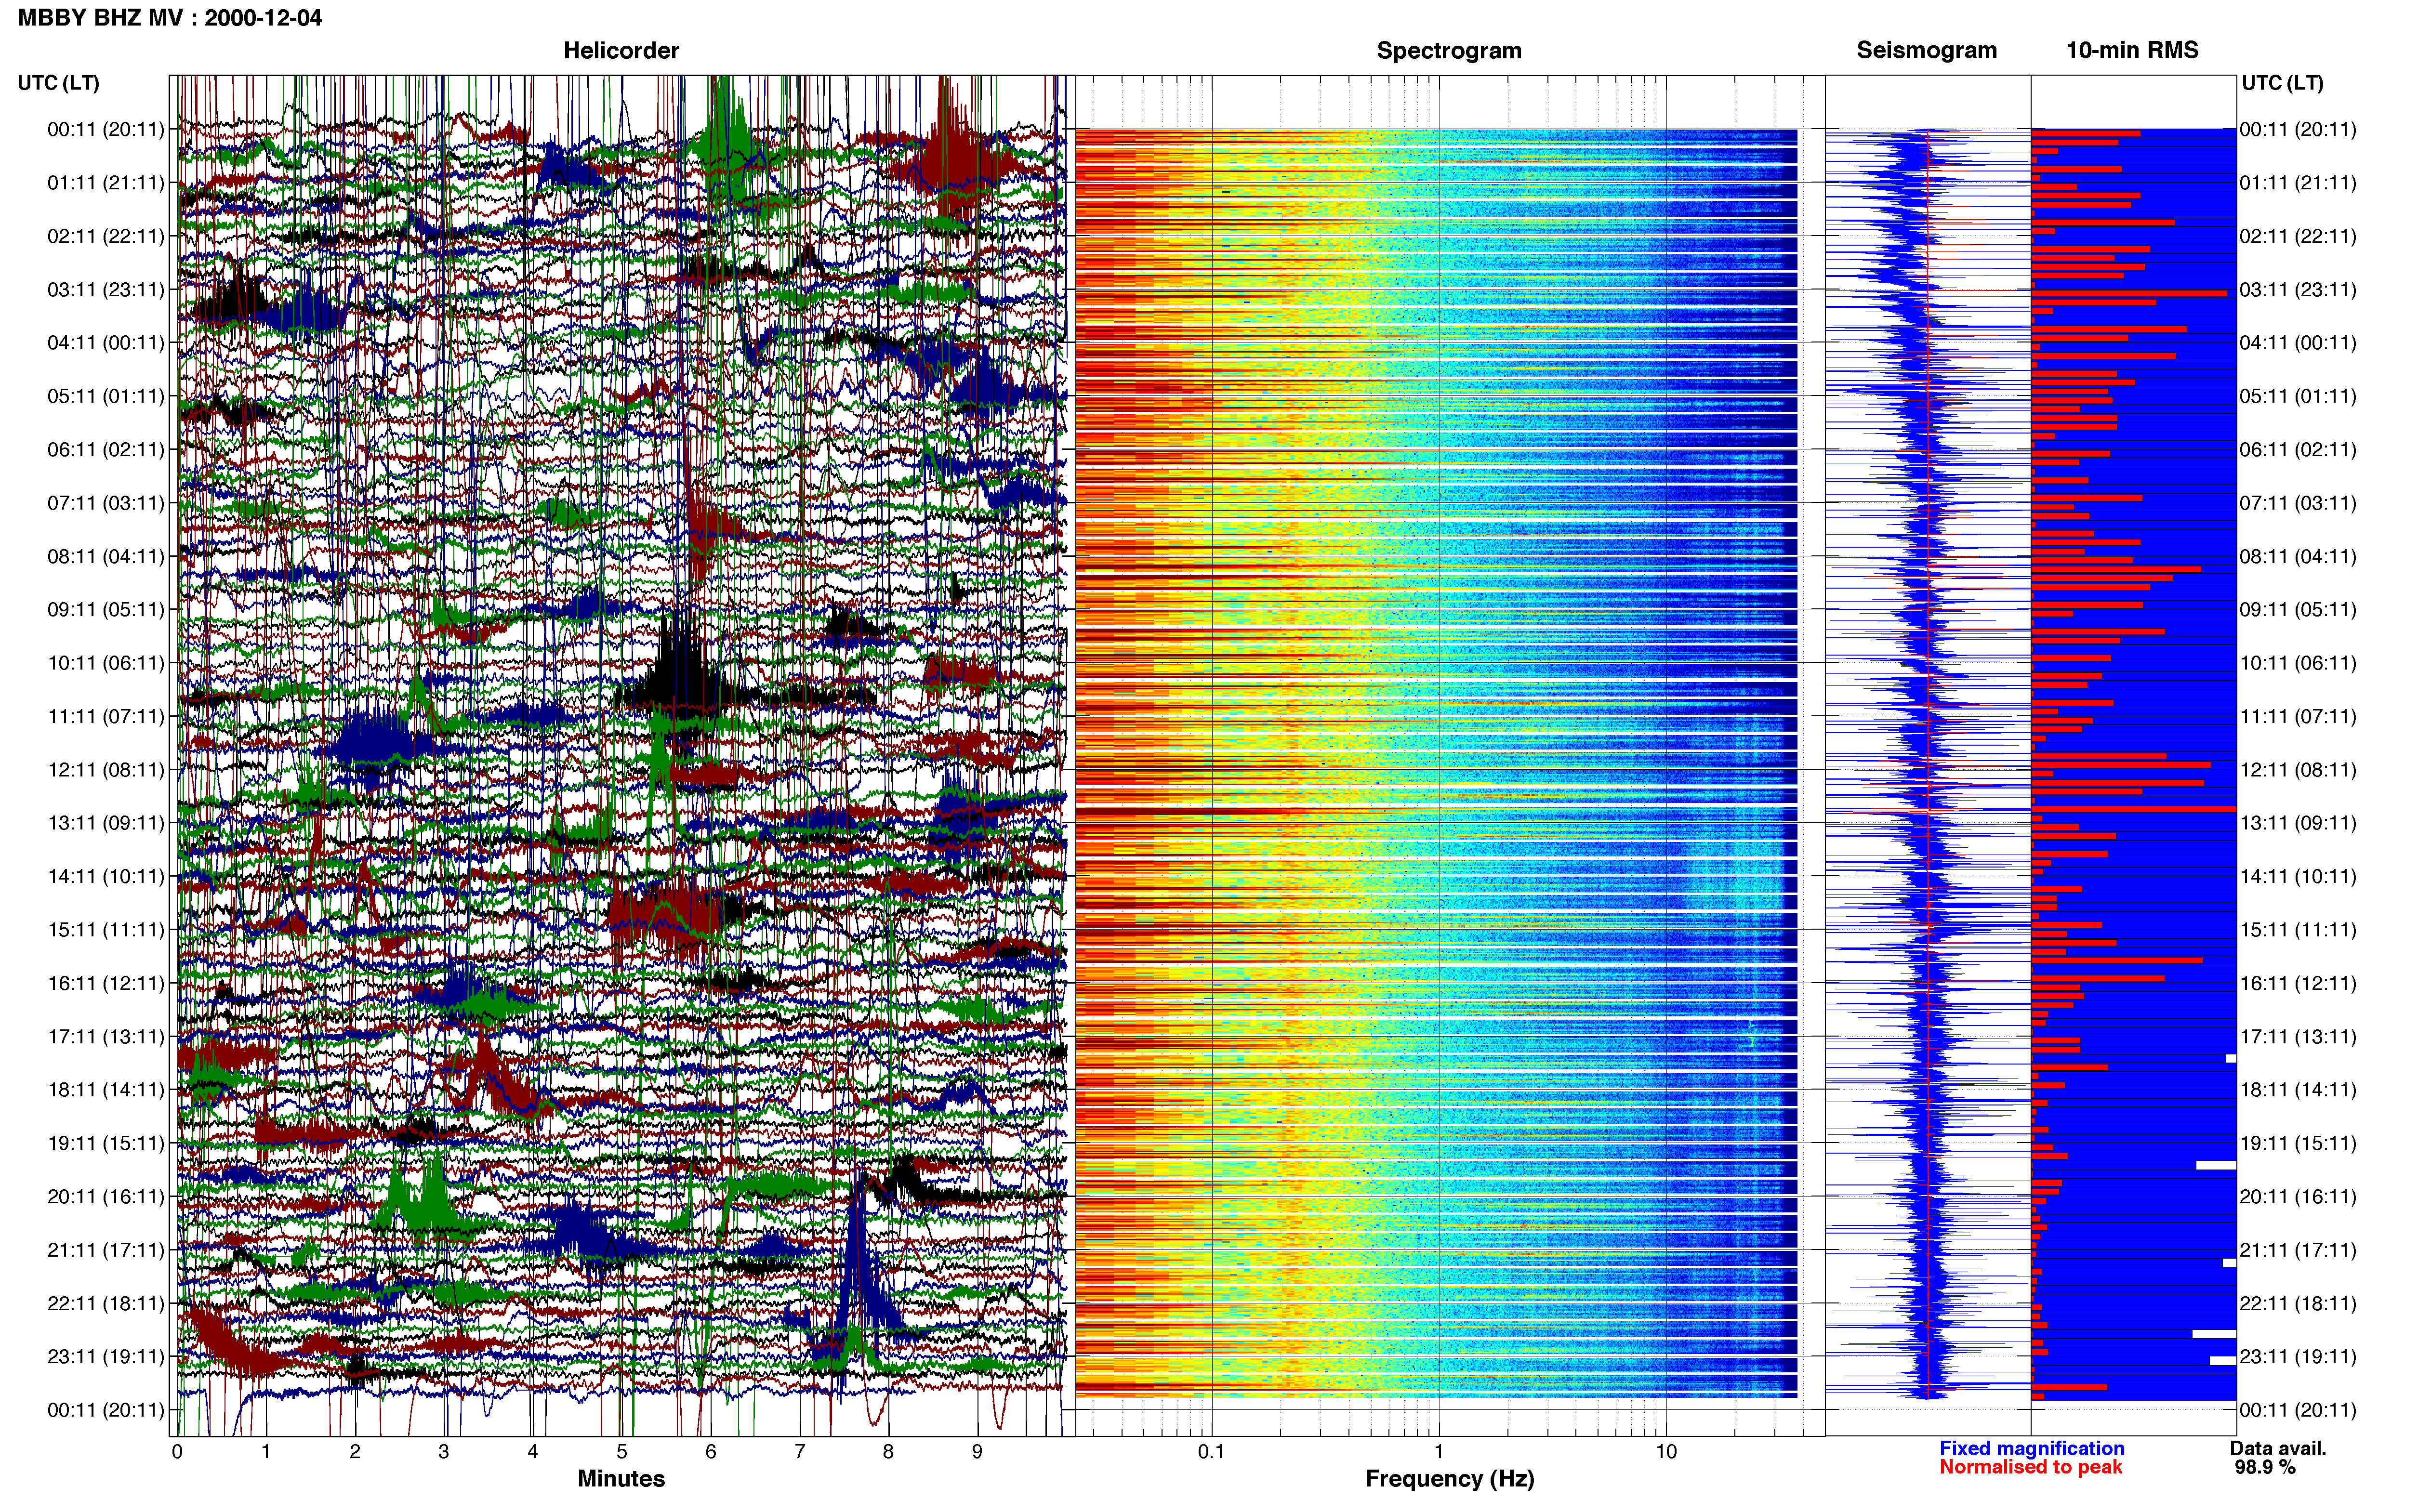Click the "4" tick on the Minutes axis
This screenshot has width=2418, height=1512.
tap(533, 1452)
